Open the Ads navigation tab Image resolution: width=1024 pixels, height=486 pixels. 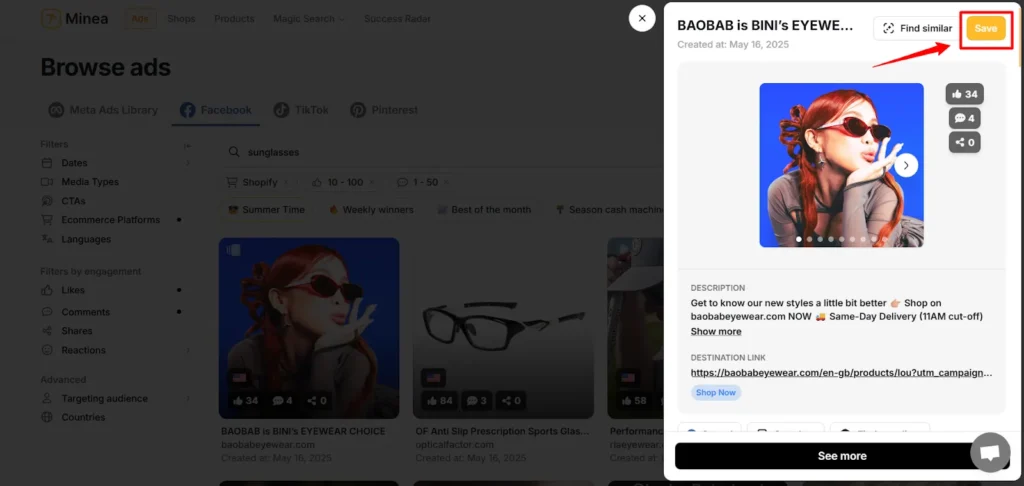[140, 19]
